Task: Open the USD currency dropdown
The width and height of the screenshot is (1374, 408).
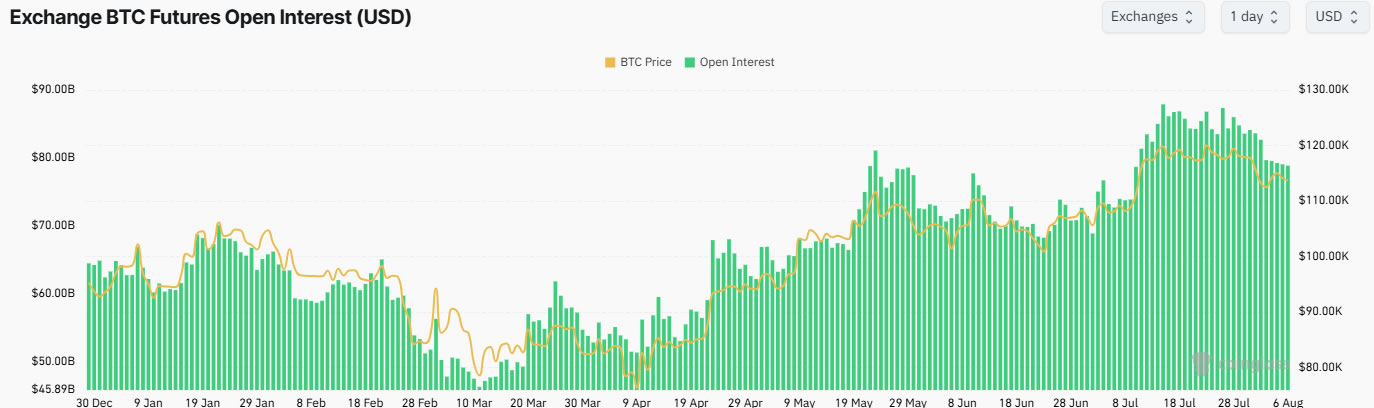Action: pos(1337,17)
